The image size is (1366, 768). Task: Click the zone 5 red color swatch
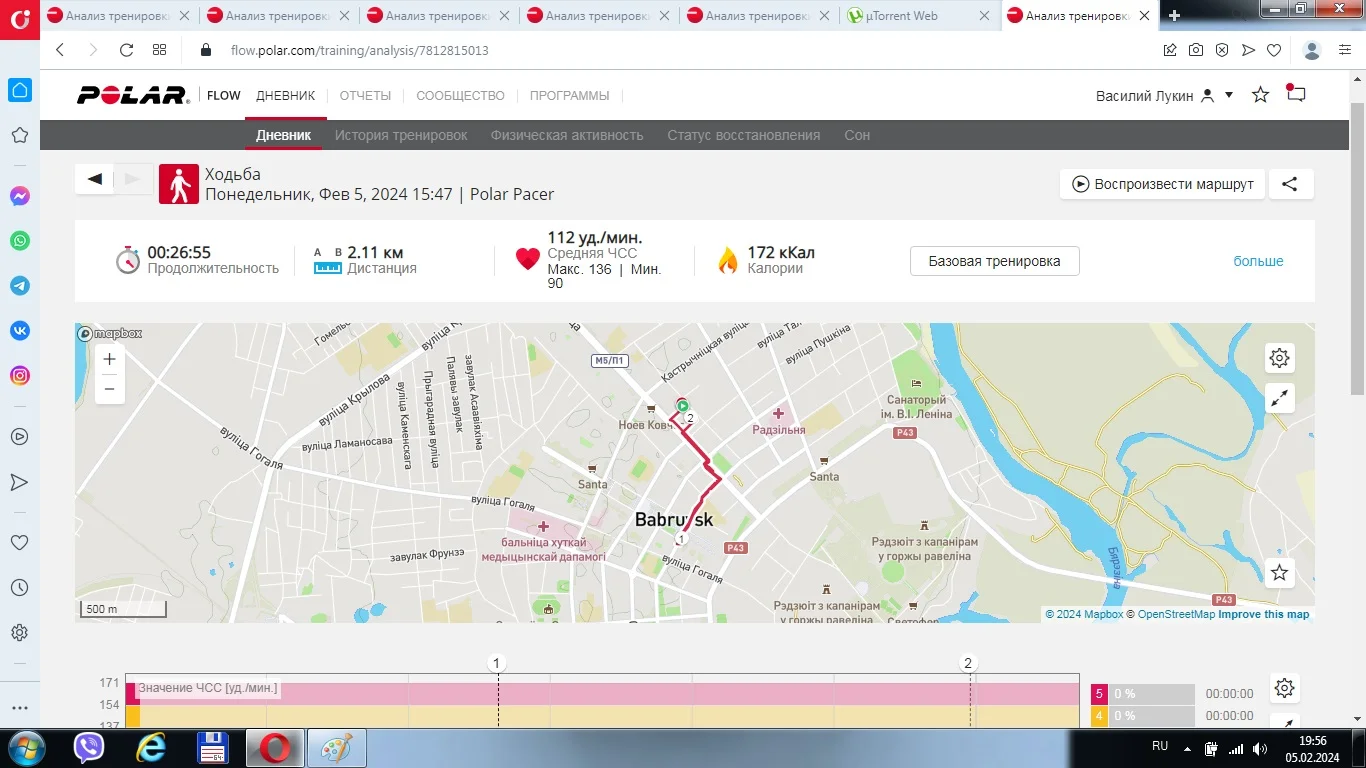pyautogui.click(x=1099, y=694)
